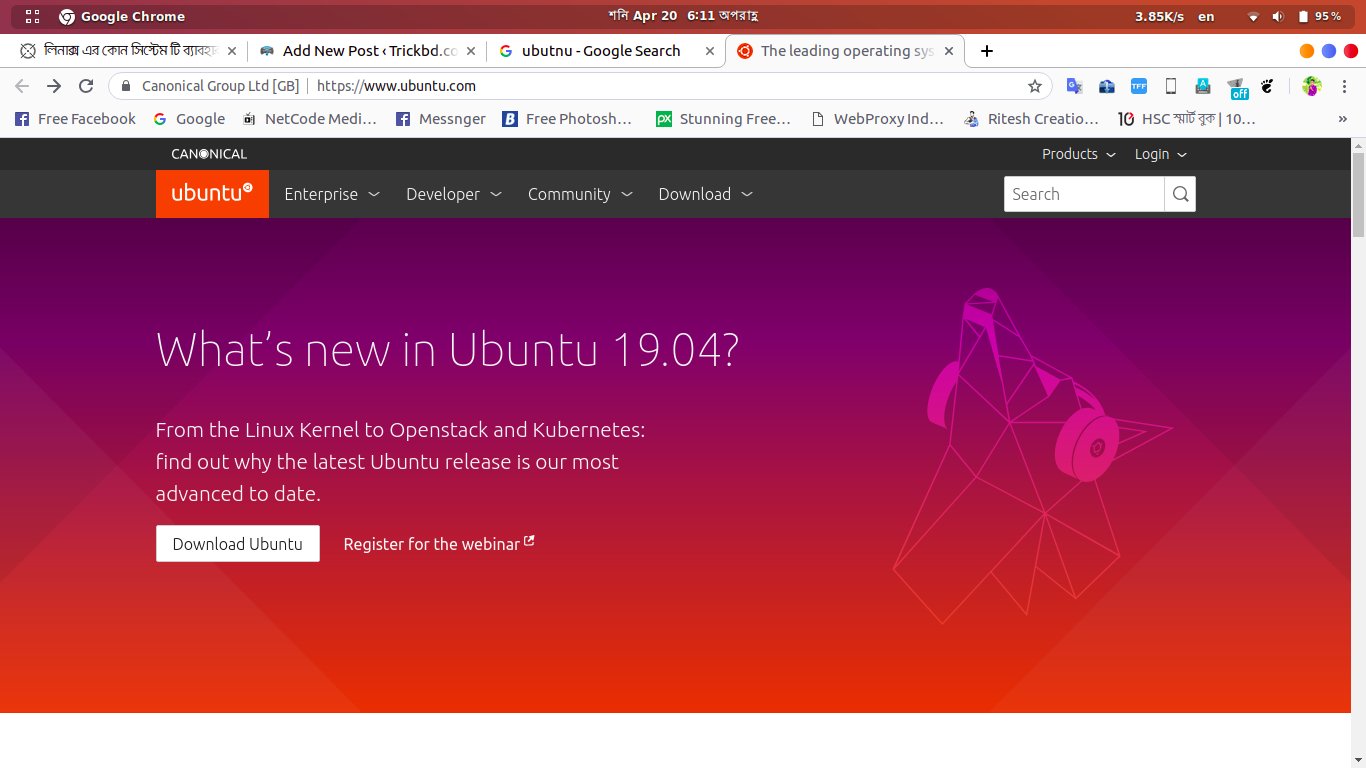Click the orange ubuntu logo
This screenshot has height=768, width=1366.
[x=212, y=194]
